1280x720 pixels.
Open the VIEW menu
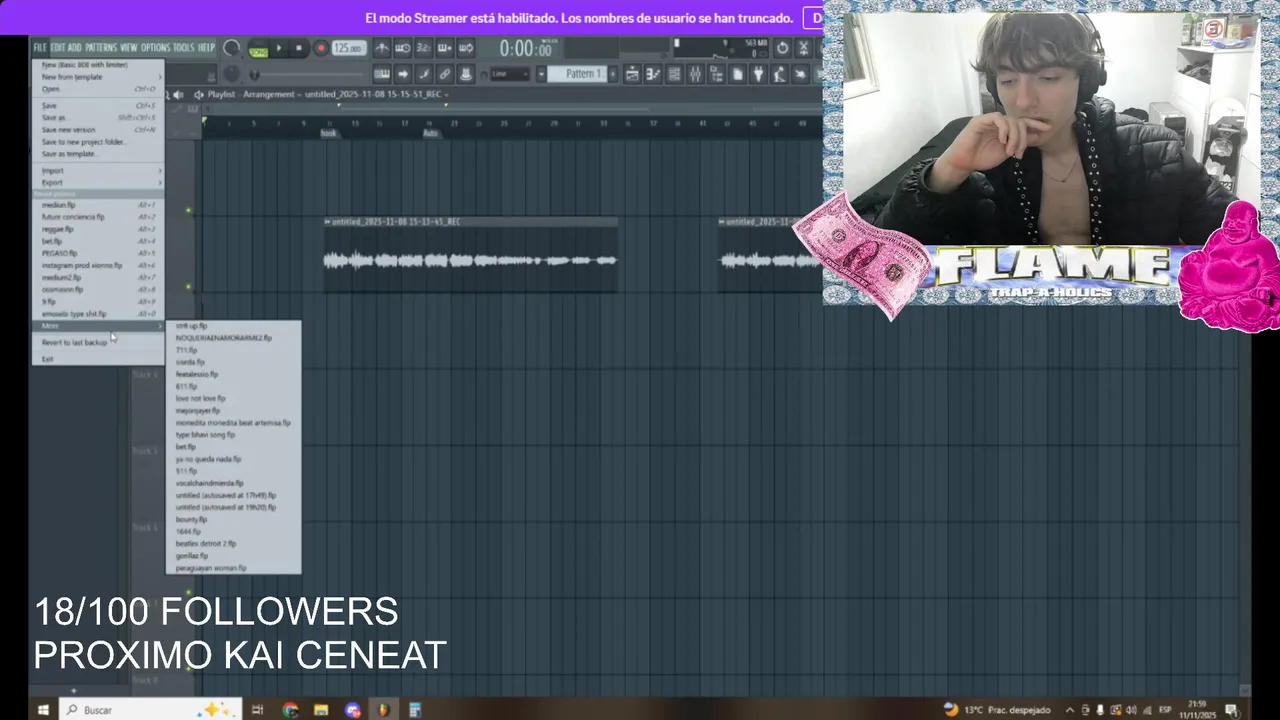tap(129, 48)
